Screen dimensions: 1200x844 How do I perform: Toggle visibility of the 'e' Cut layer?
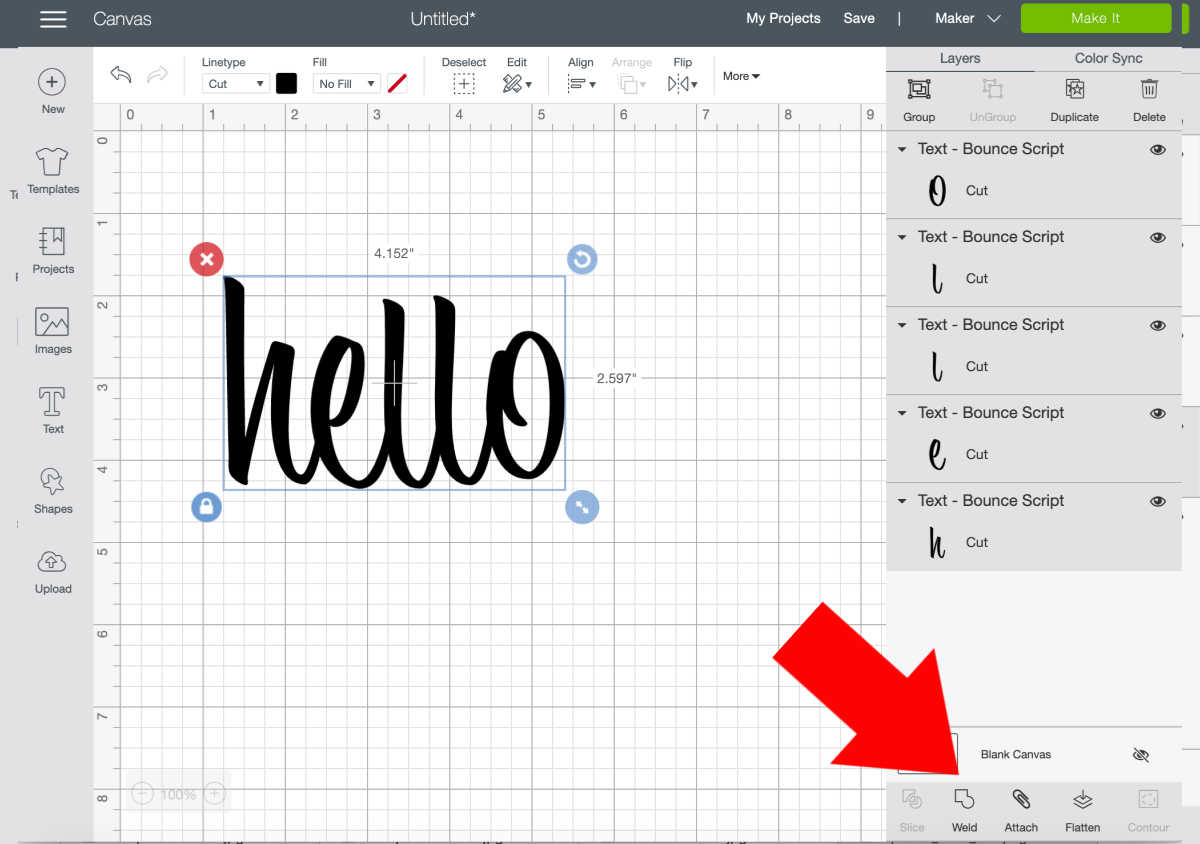coord(1157,413)
